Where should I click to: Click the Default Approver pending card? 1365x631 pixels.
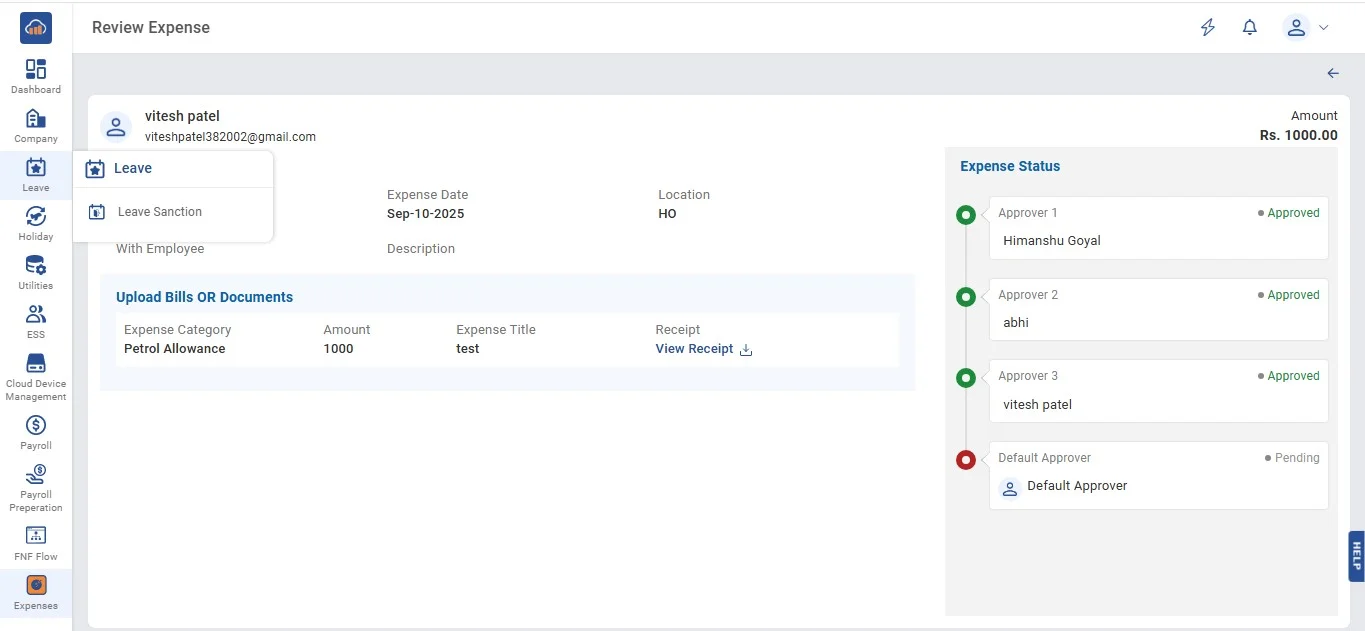(x=1158, y=476)
